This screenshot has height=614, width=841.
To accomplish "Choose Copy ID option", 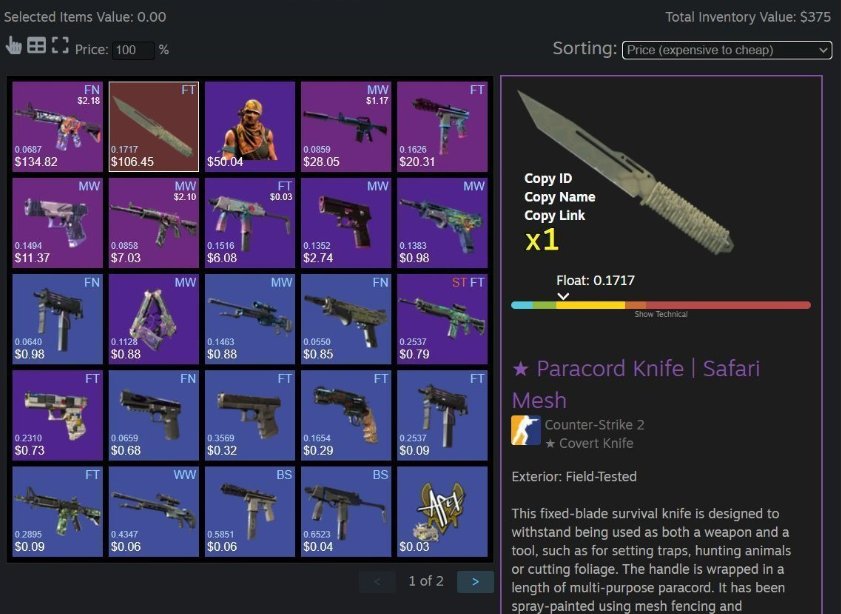I will pyautogui.click(x=548, y=179).
